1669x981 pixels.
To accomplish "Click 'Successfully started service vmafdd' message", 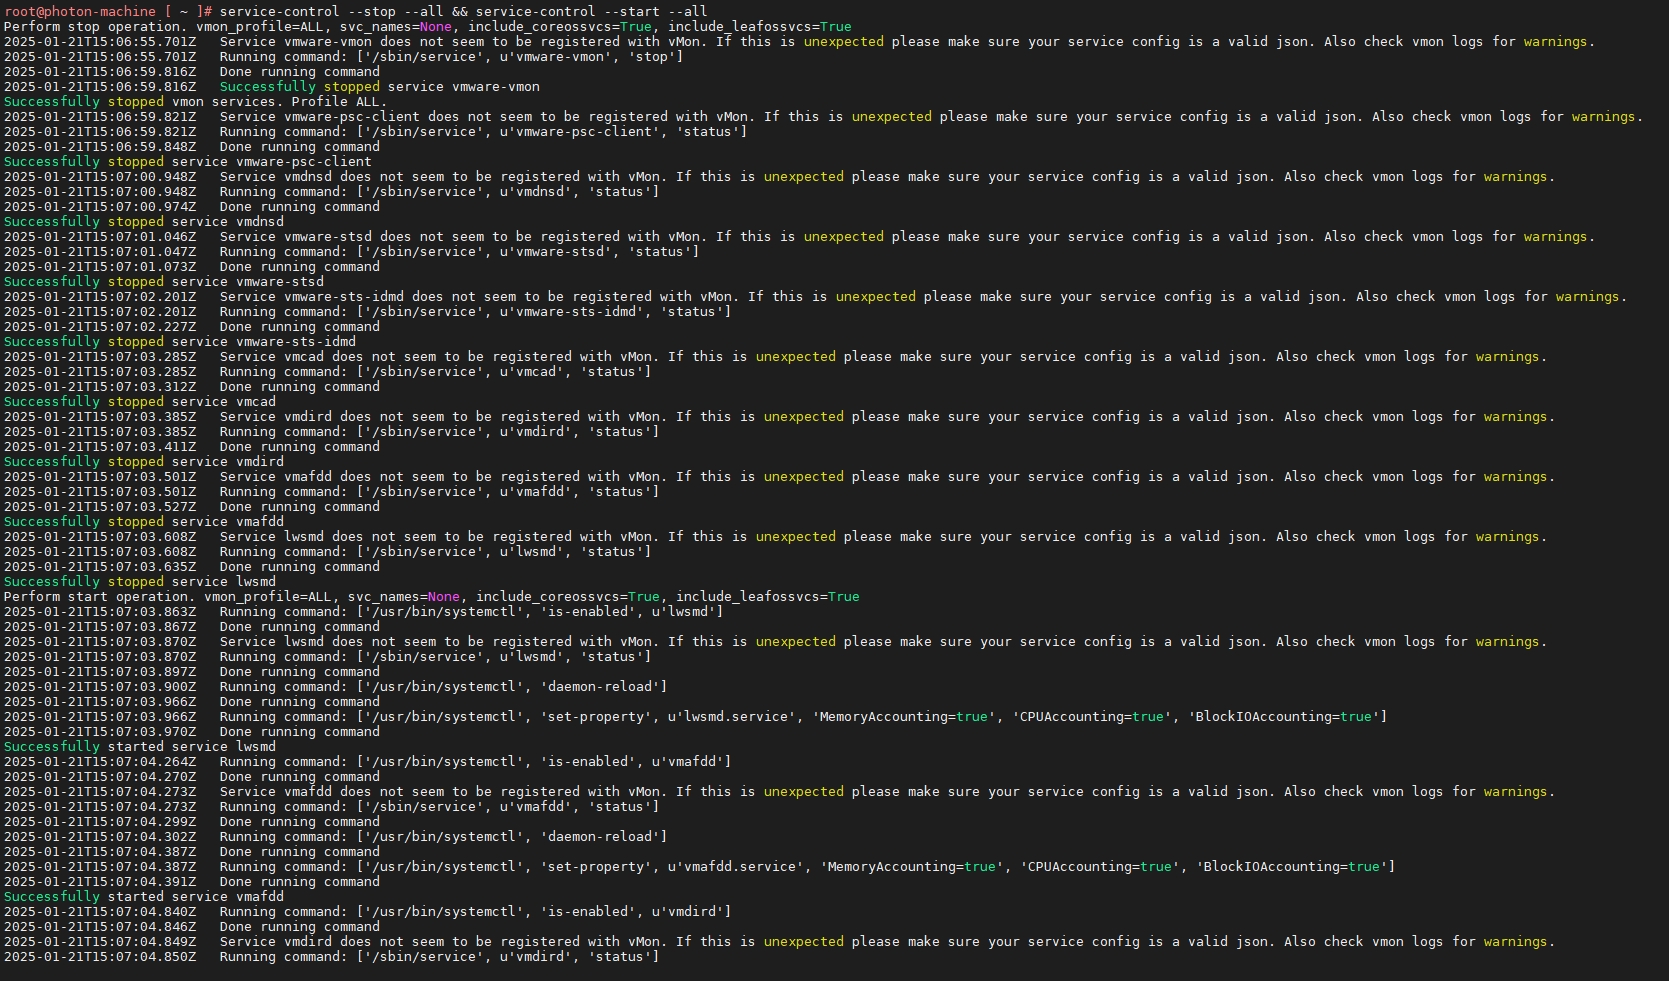I will pyautogui.click(x=143, y=897).
